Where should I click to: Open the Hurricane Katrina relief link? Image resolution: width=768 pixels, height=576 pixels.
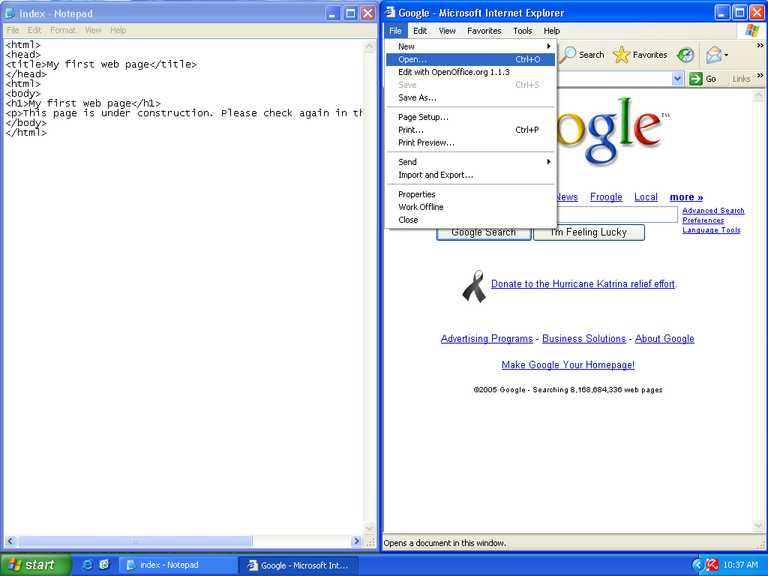pyautogui.click(x=583, y=284)
